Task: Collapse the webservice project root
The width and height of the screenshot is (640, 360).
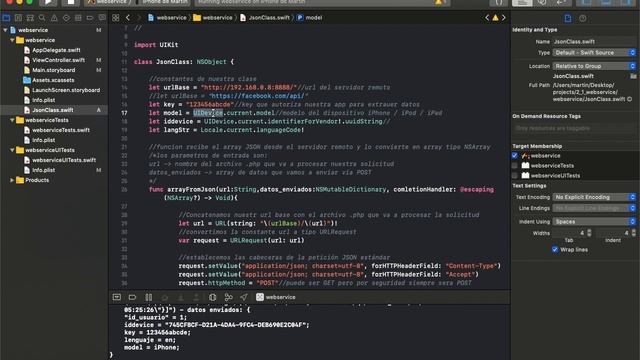Action: pos(5,30)
